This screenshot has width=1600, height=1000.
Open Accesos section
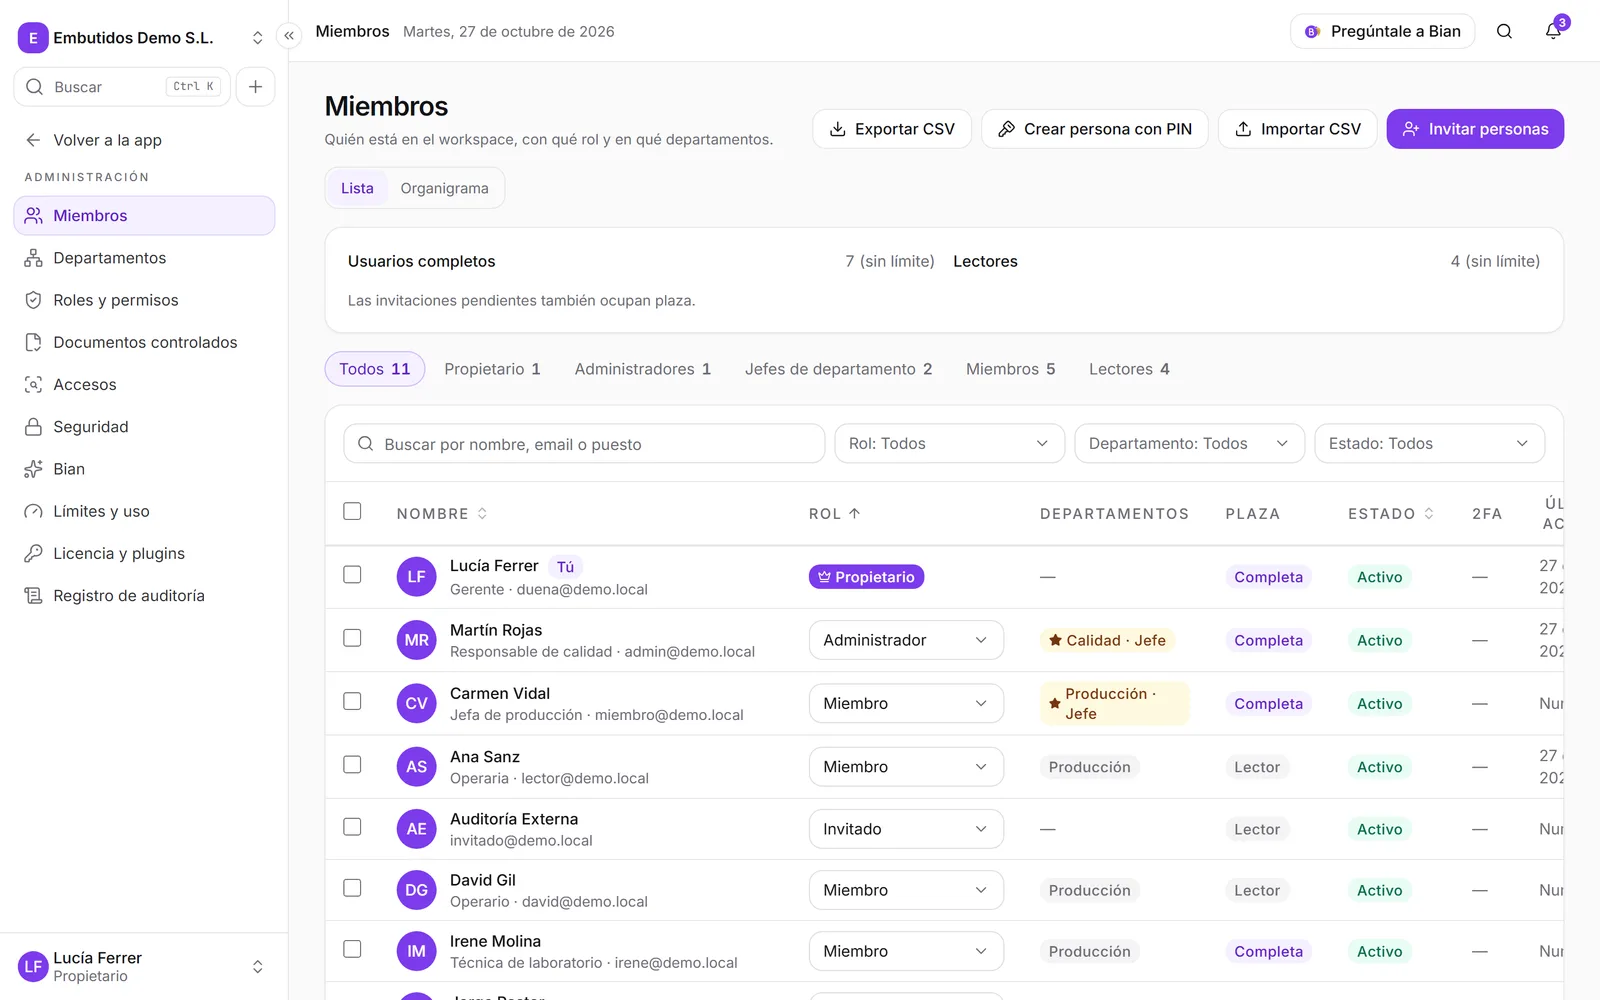tap(144, 384)
